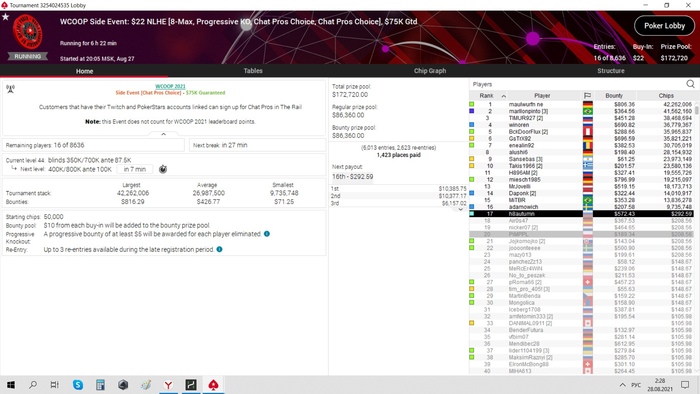This screenshot has width=700, height=394.
Task: Switch to the Home tab
Action: (x=84, y=71)
